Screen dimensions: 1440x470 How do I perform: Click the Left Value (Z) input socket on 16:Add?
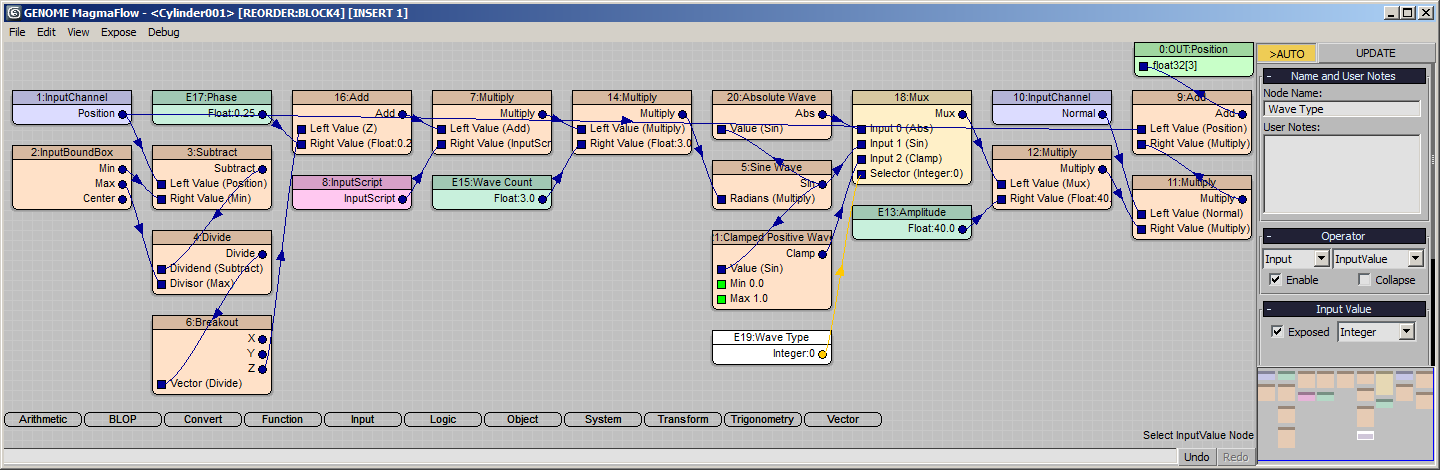pyautogui.click(x=301, y=129)
